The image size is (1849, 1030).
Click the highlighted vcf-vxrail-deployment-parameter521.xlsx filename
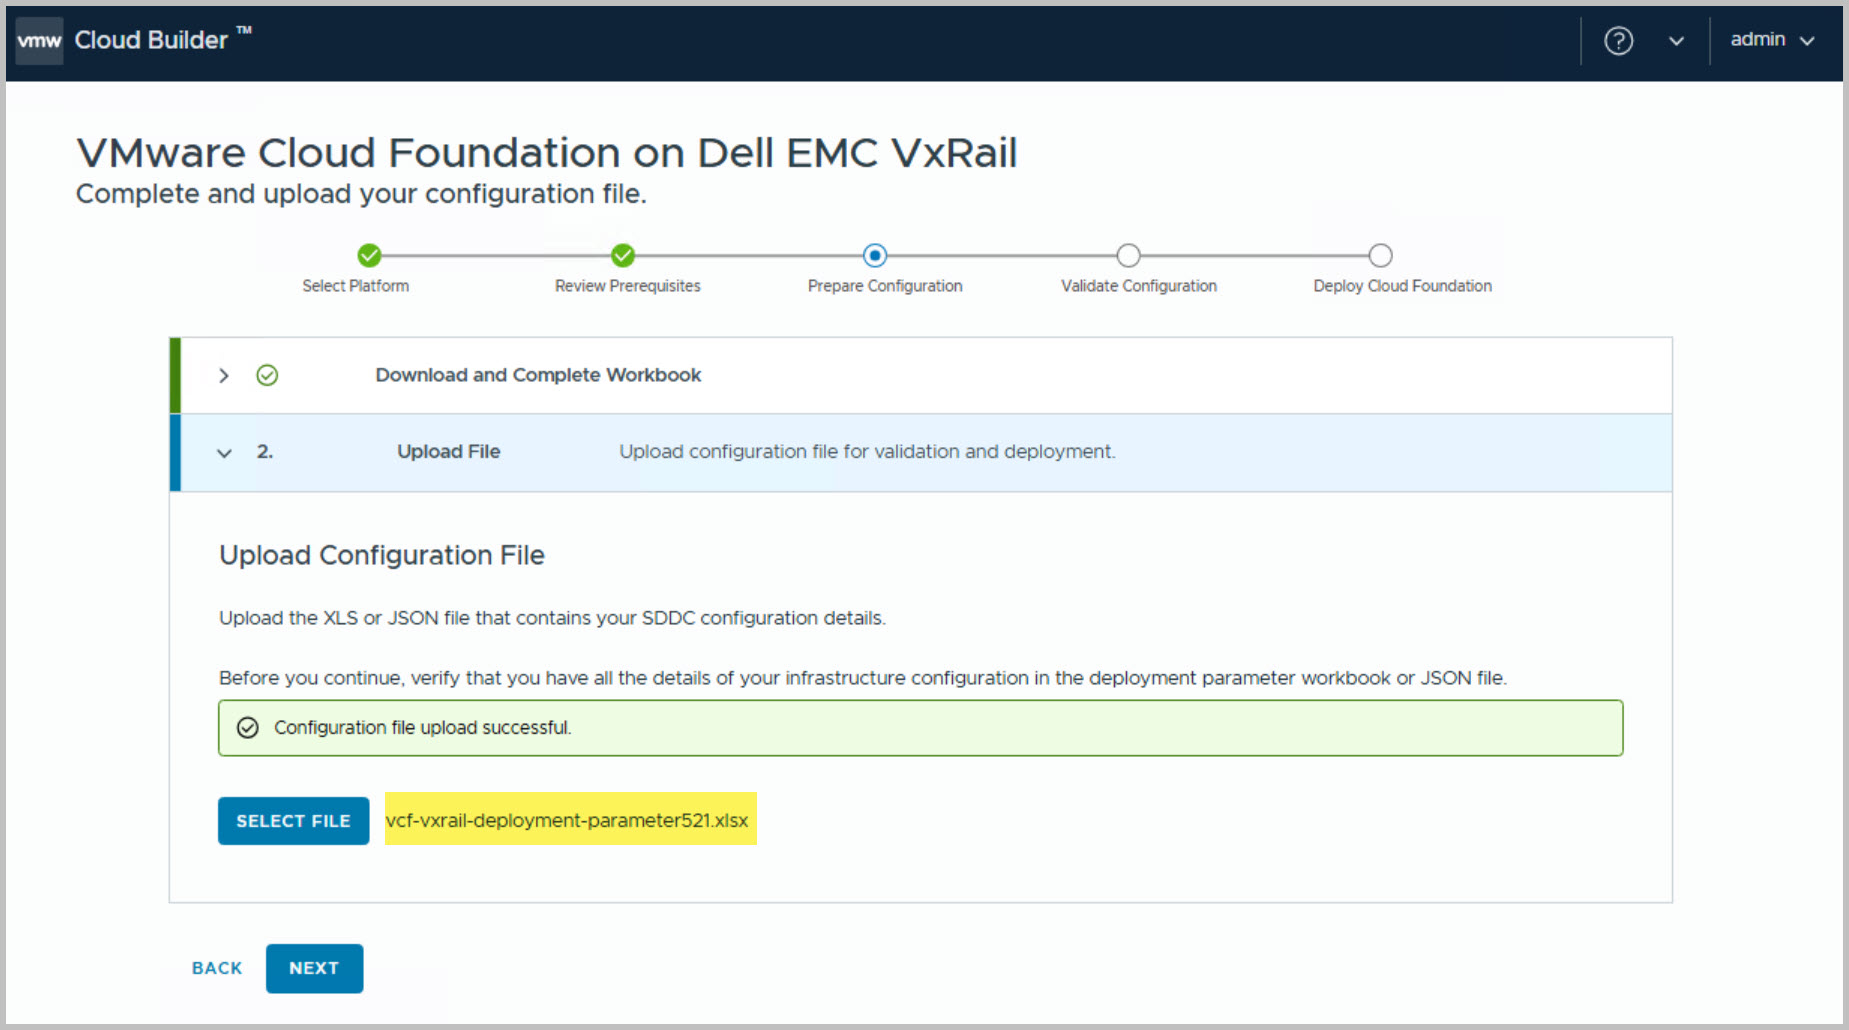tap(567, 820)
